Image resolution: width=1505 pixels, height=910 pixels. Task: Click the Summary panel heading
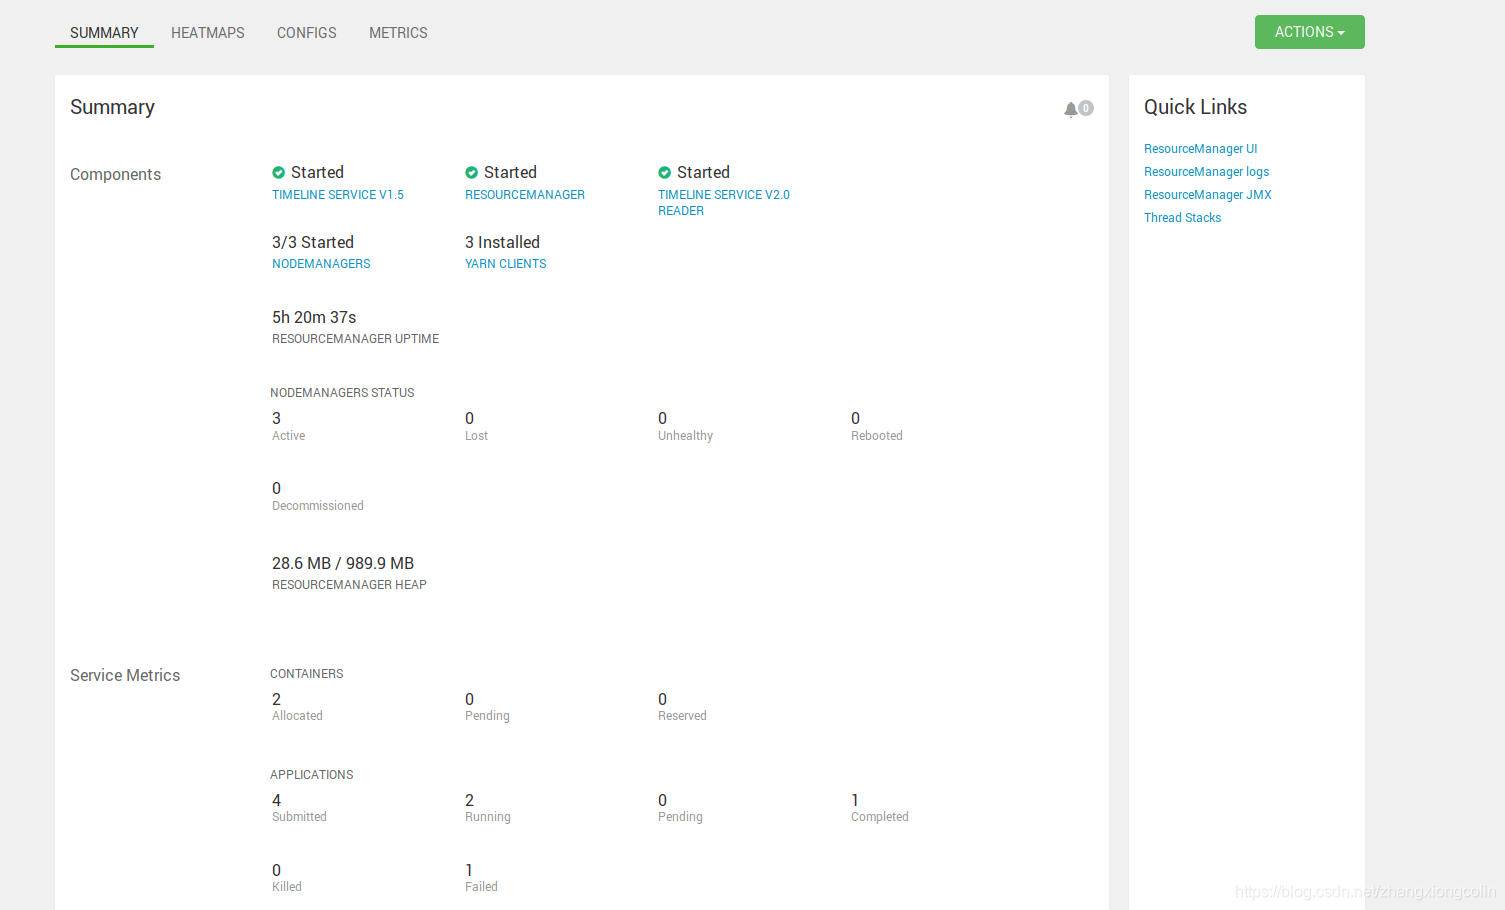[112, 107]
